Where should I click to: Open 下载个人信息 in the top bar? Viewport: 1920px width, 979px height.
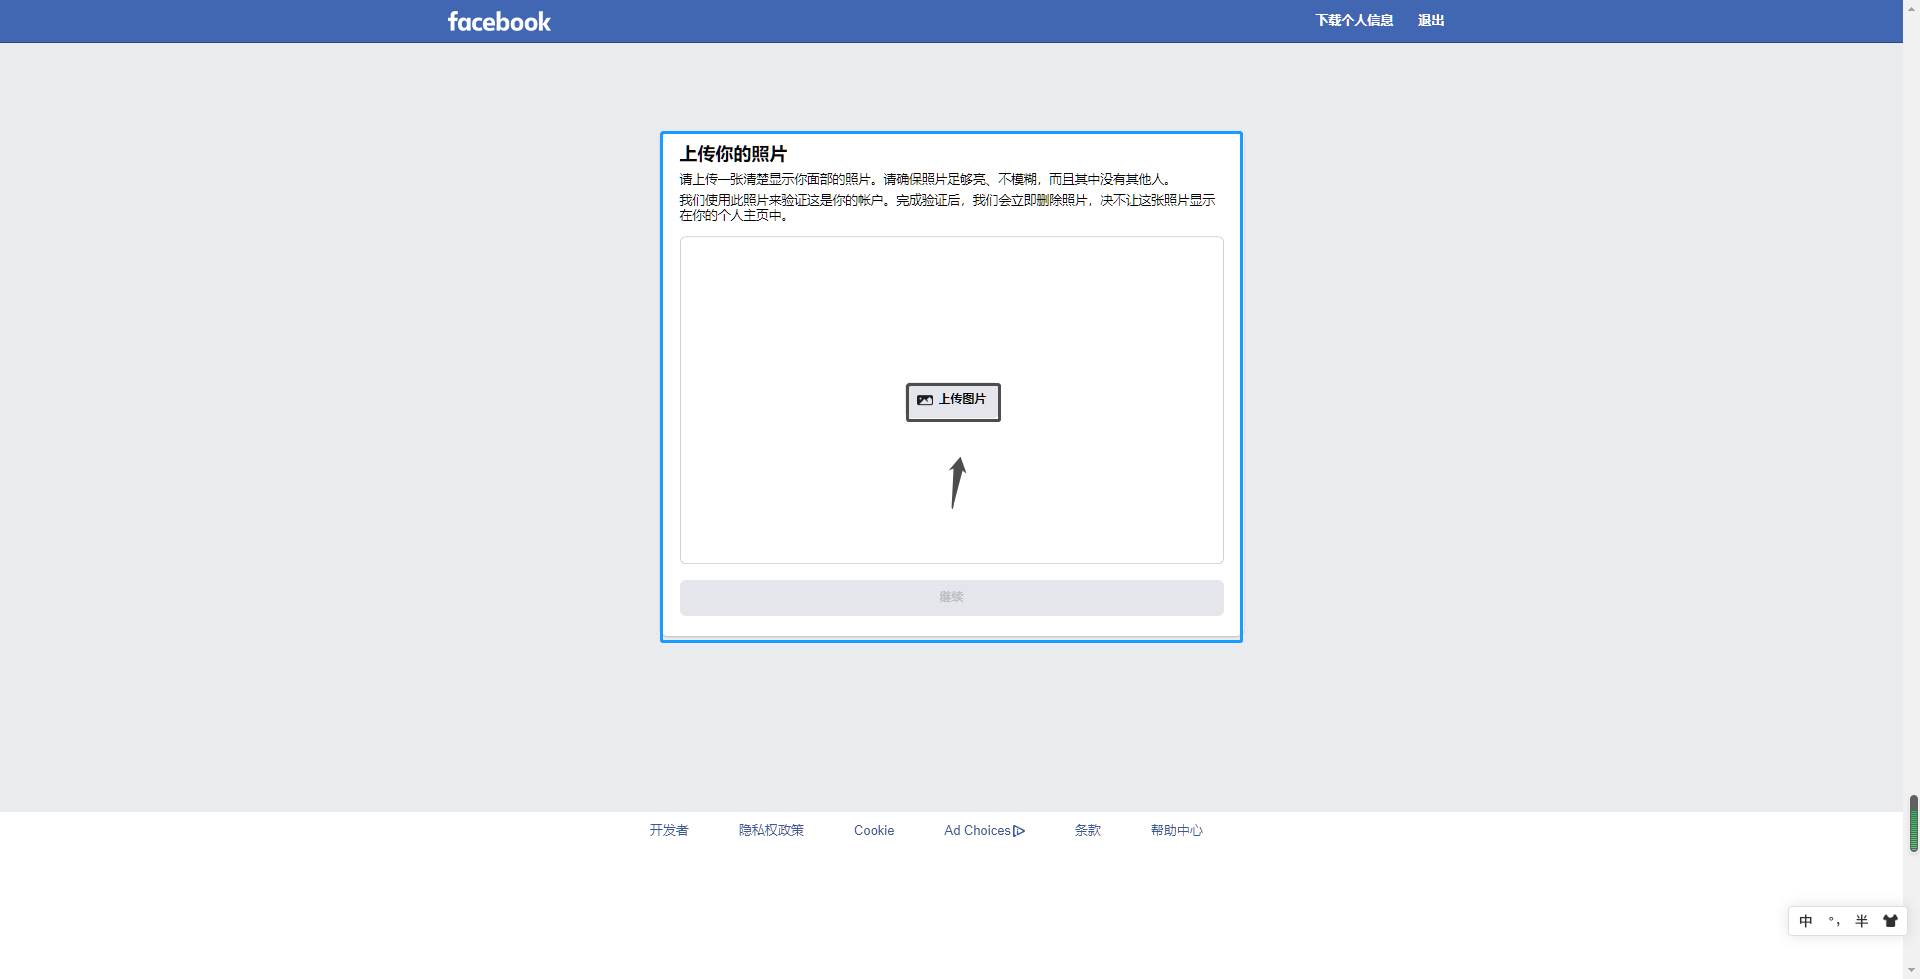(x=1354, y=20)
